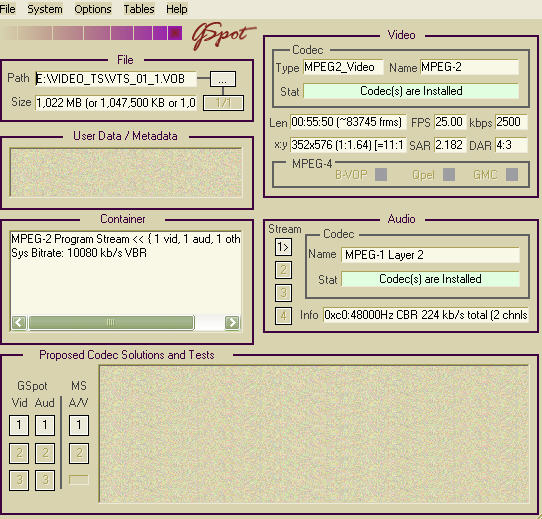This screenshot has height=519, width=542.
Task: Click the container horizontal scrollbar thumb
Action: [x=111, y=322]
